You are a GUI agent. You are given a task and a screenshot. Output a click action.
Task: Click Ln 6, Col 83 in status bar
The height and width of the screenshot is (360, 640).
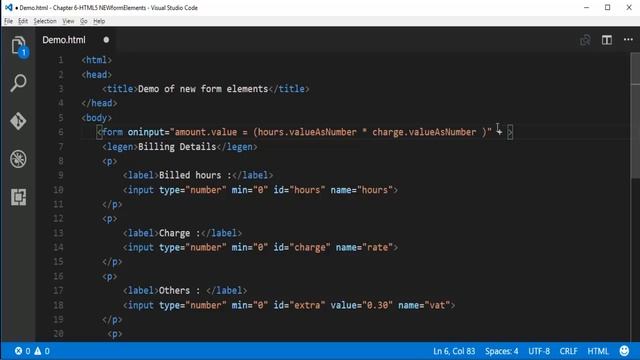[454, 351]
